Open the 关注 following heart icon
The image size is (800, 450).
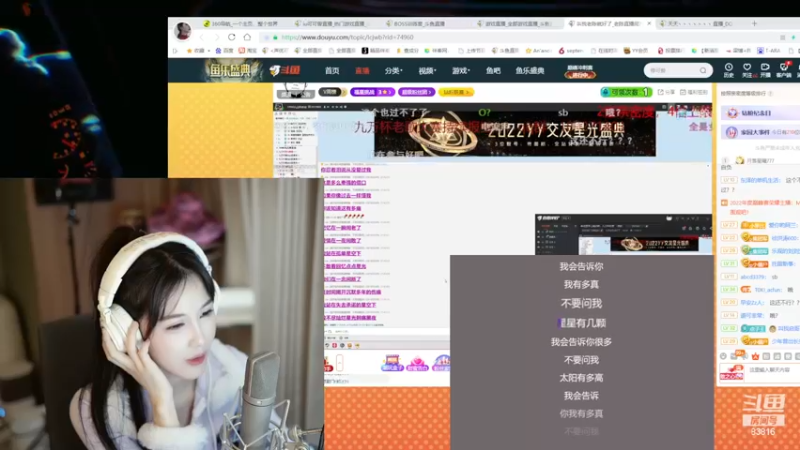[747, 70]
